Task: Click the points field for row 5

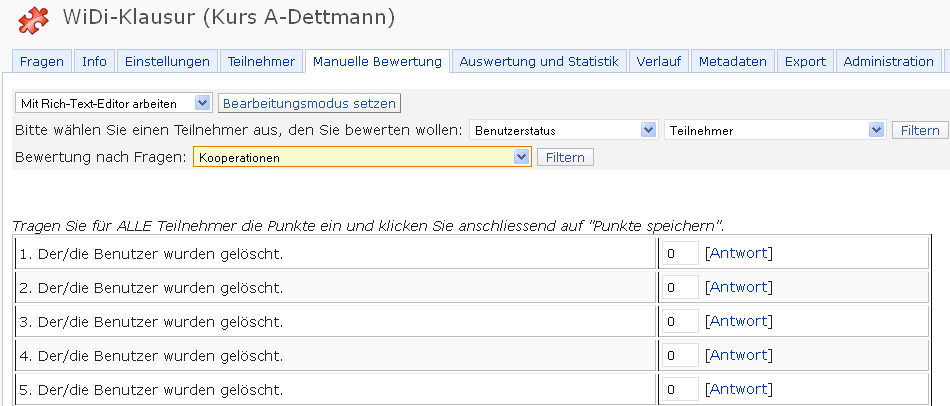Action: click(680, 389)
